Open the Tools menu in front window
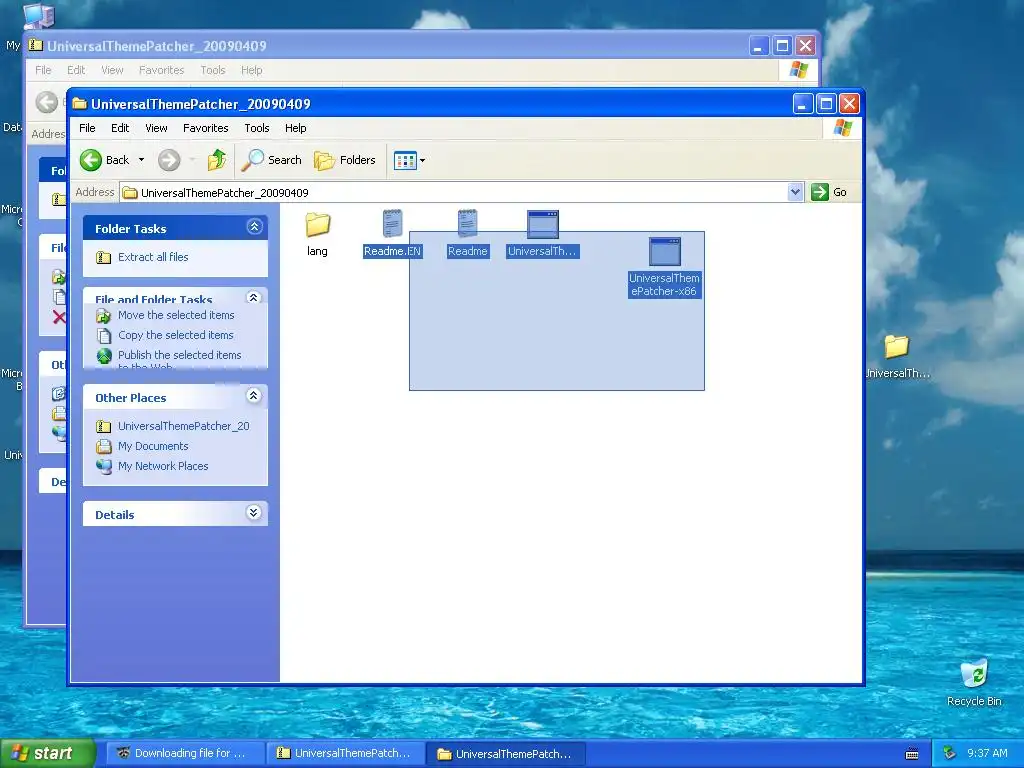Screen dimensions: 1024x768 [x=257, y=128]
